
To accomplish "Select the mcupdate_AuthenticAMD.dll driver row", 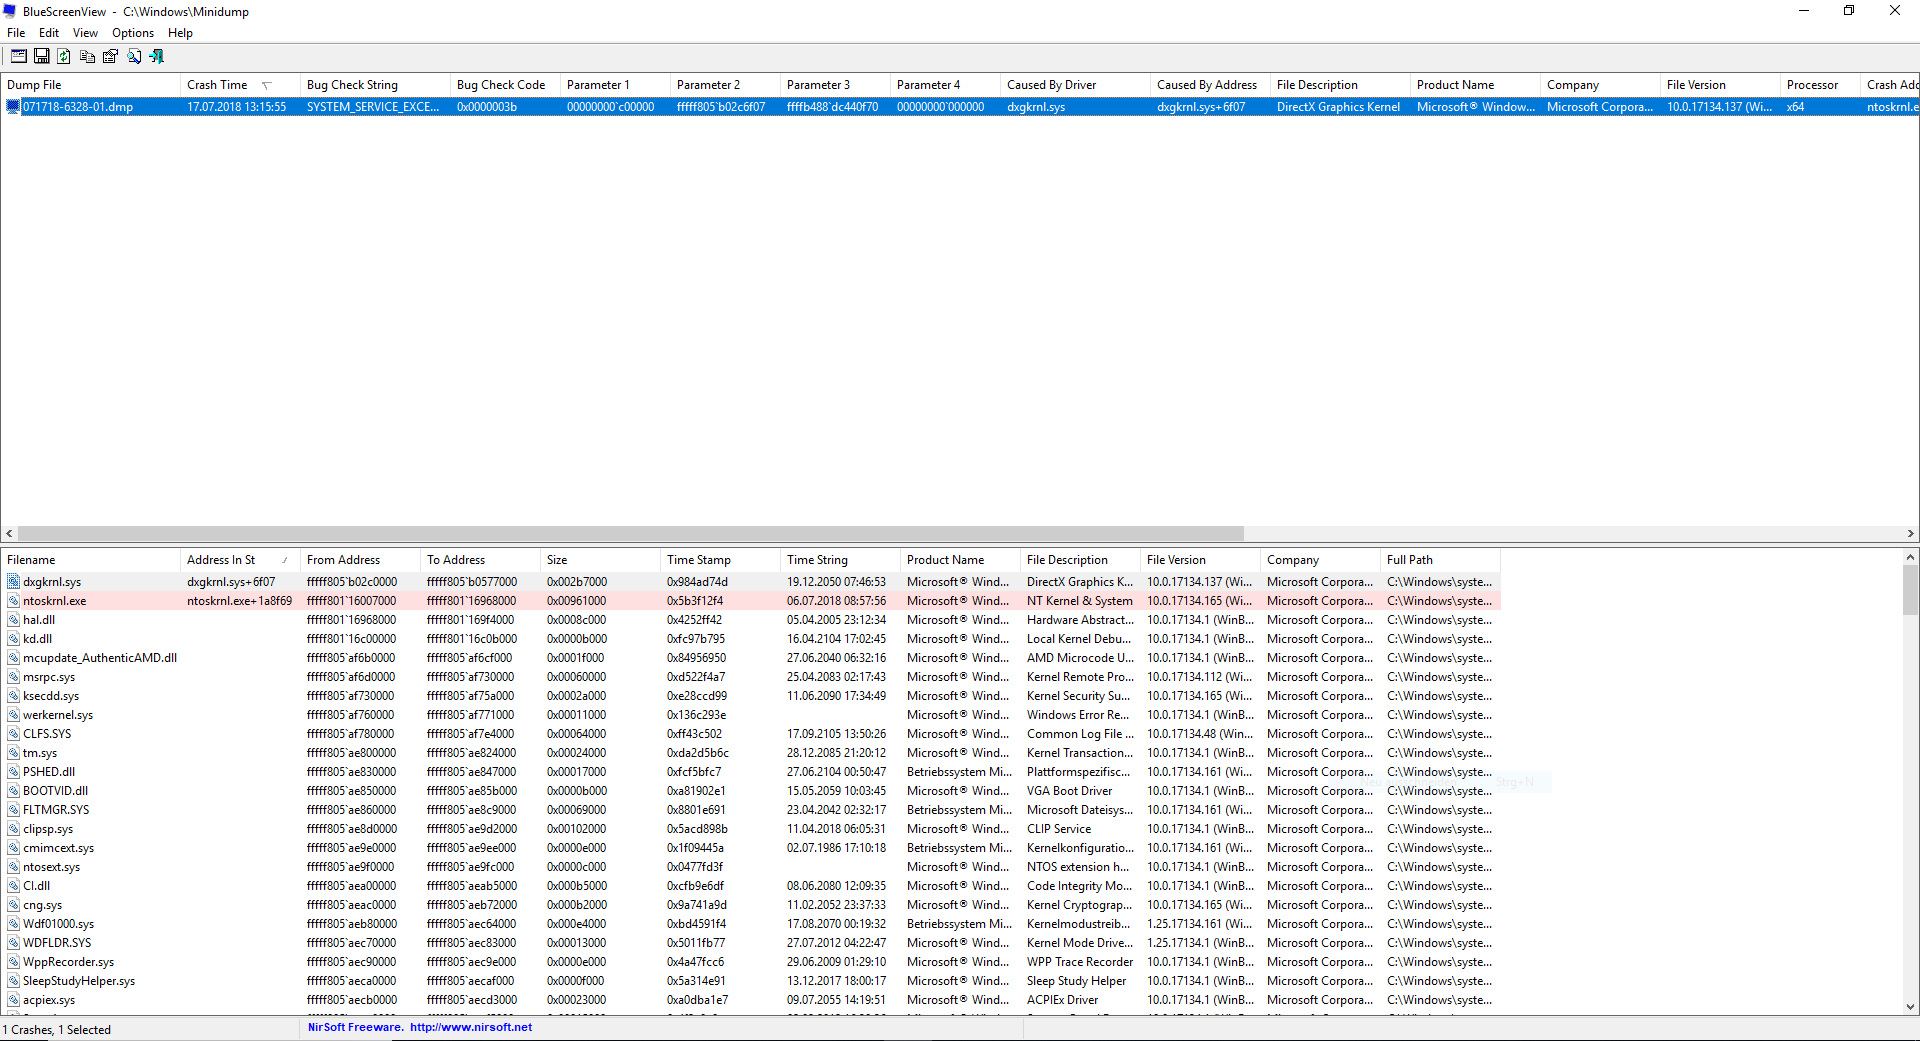I will point(751,658).
